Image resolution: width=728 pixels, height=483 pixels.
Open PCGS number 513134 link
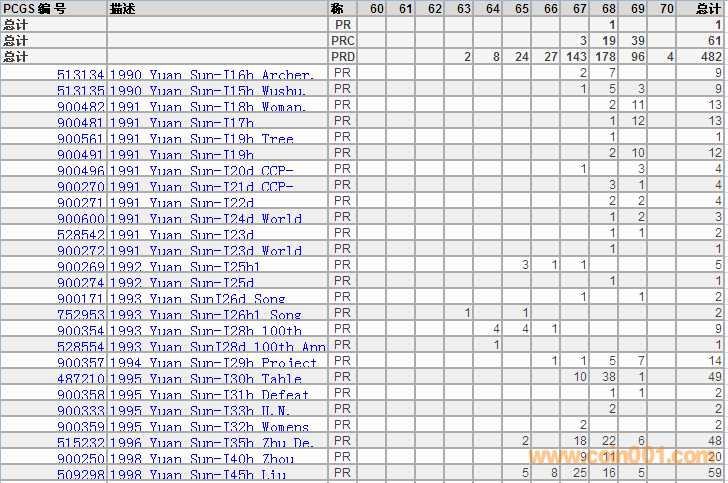pos(80,74)
